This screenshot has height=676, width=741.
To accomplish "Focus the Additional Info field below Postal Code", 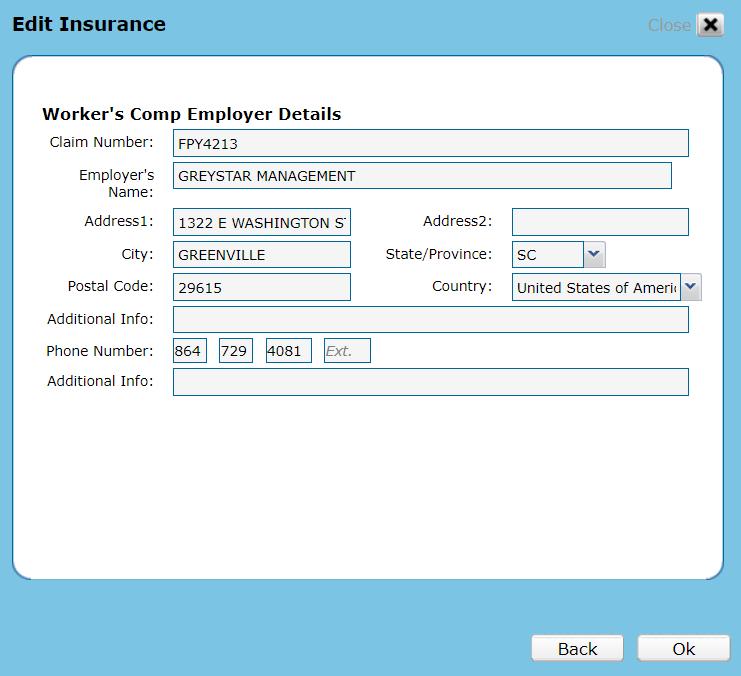I will [430, 319].
